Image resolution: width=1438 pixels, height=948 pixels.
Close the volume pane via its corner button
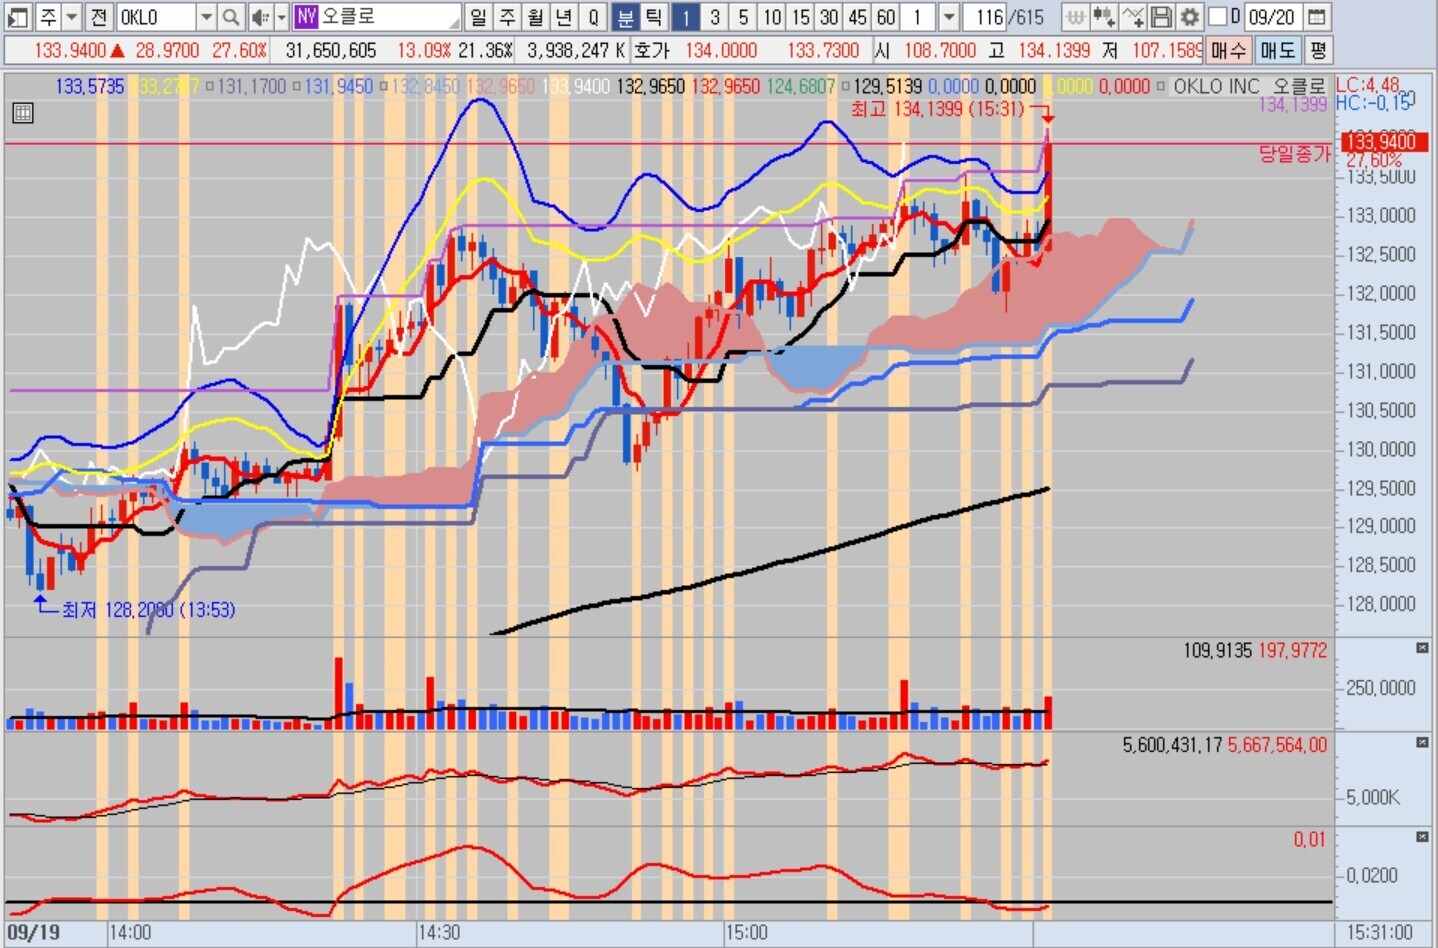1422,649
